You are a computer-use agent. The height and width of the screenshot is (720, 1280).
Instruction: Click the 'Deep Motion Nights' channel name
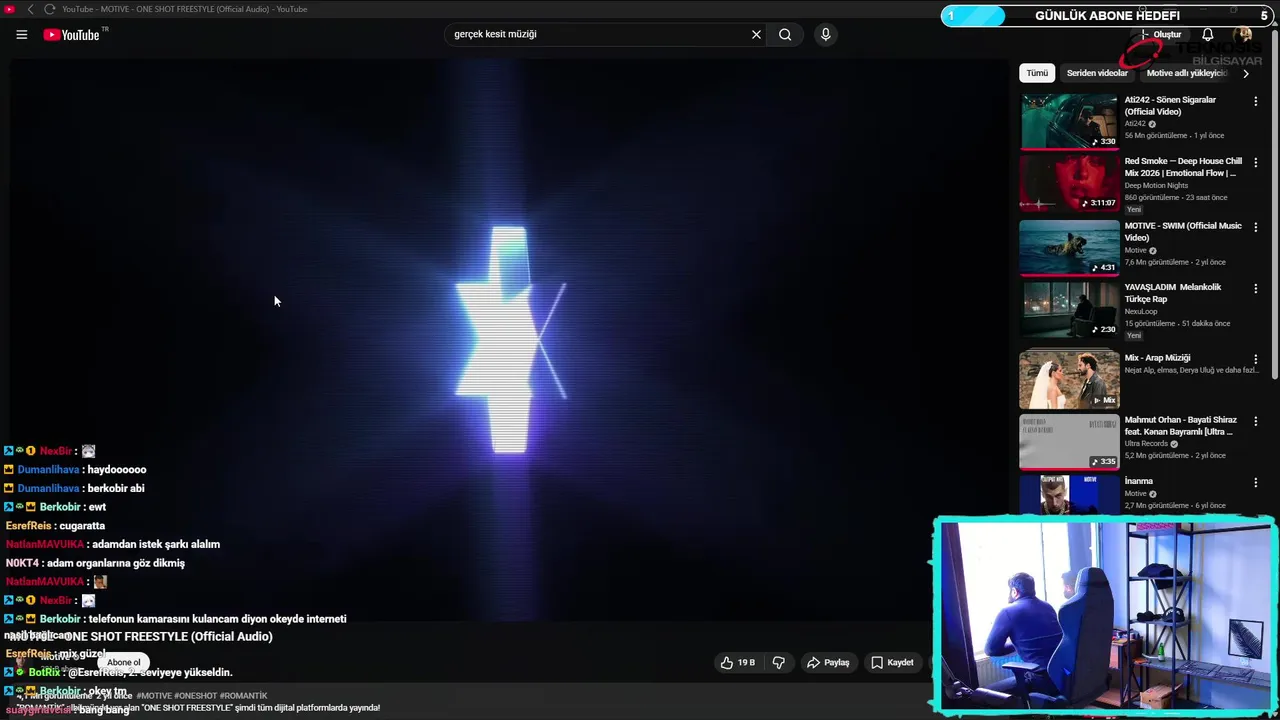[x=1156, y=185]
